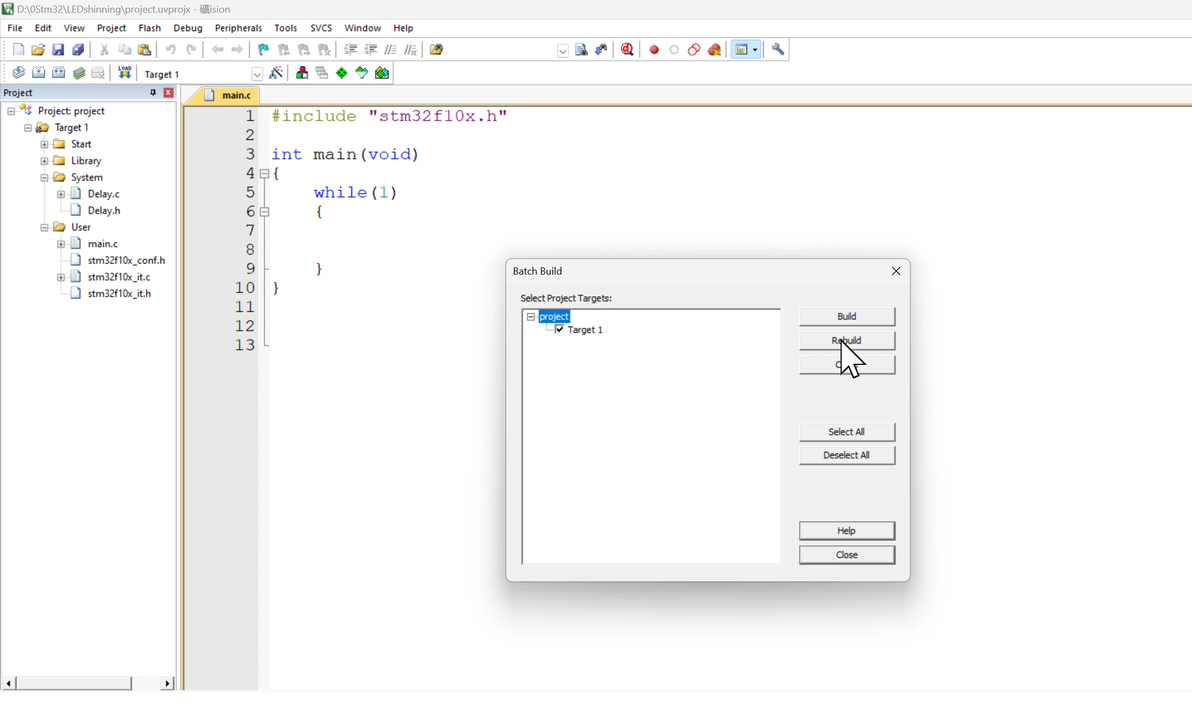Click the Select Software Packs icon
Image resolution: width=1192 pixels, height=707 pixels.
point(362,73)
